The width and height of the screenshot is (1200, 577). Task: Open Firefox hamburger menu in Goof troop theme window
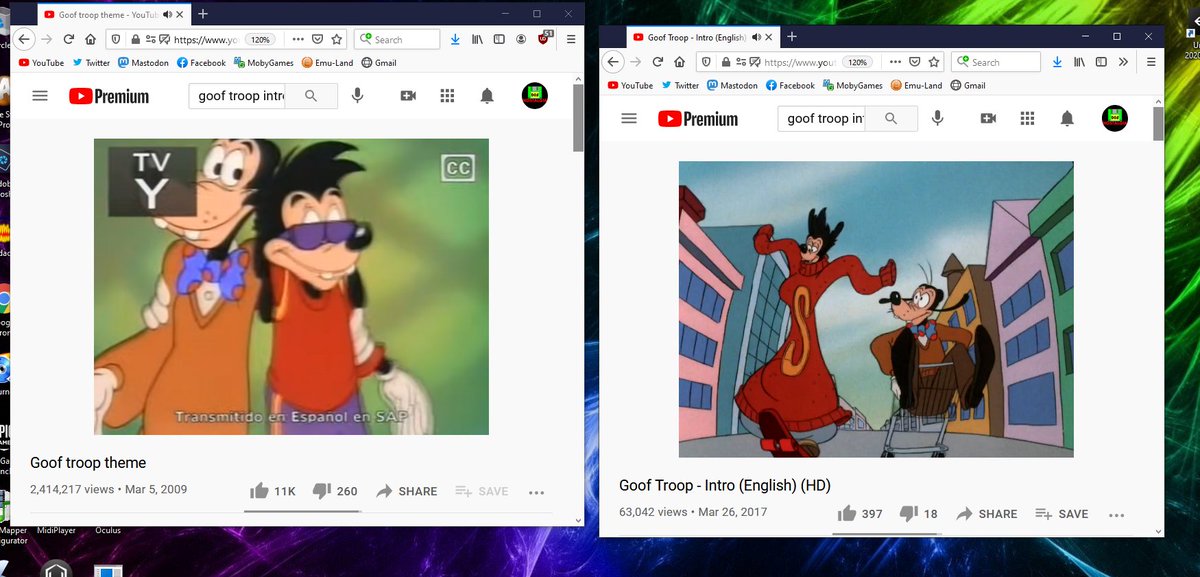[571, 39]
